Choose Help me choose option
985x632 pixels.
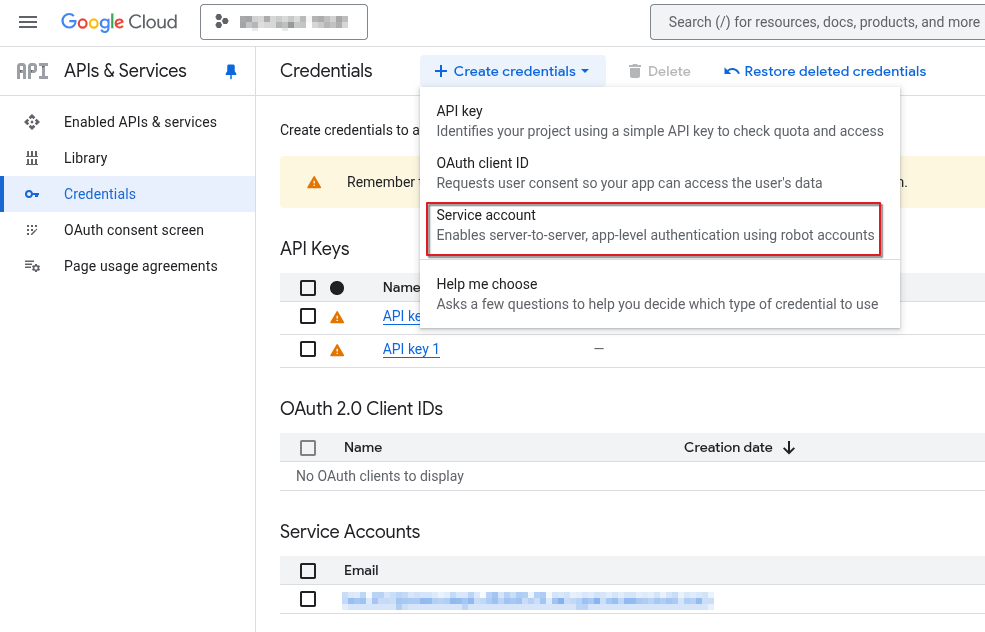click(660, 294)
